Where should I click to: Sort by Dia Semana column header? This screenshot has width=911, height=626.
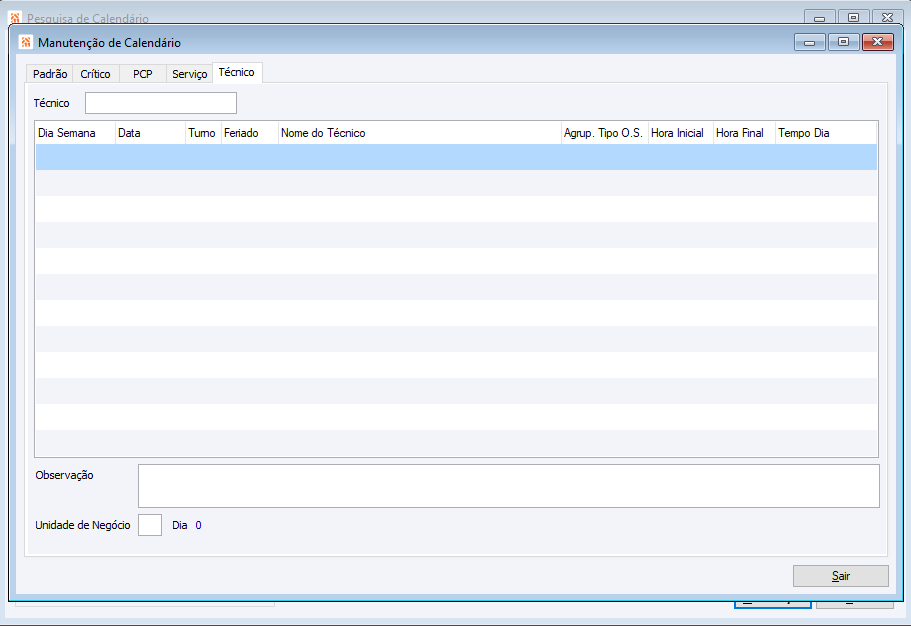76,133
